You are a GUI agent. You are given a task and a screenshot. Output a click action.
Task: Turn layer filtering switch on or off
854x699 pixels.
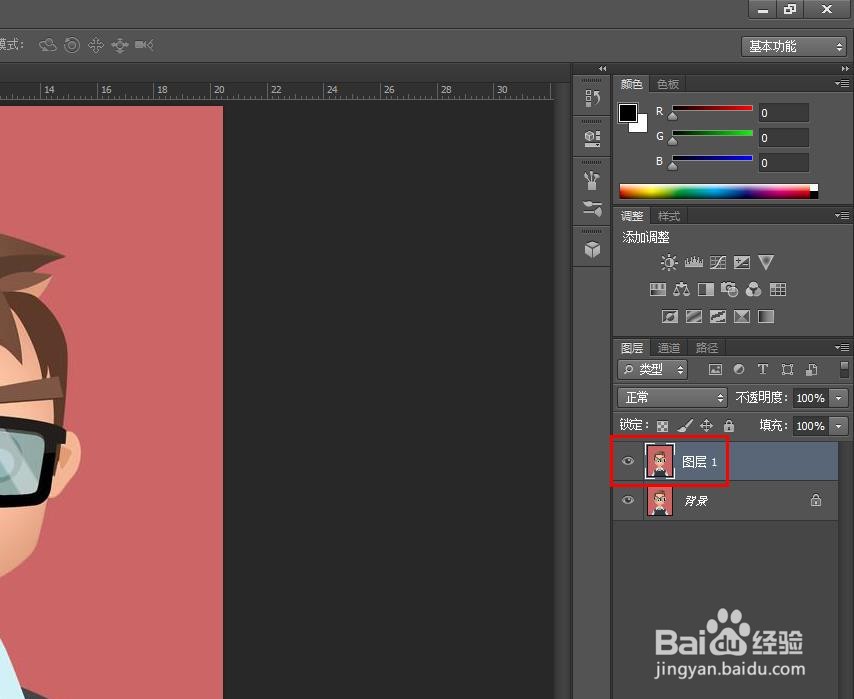click(844, 369)
